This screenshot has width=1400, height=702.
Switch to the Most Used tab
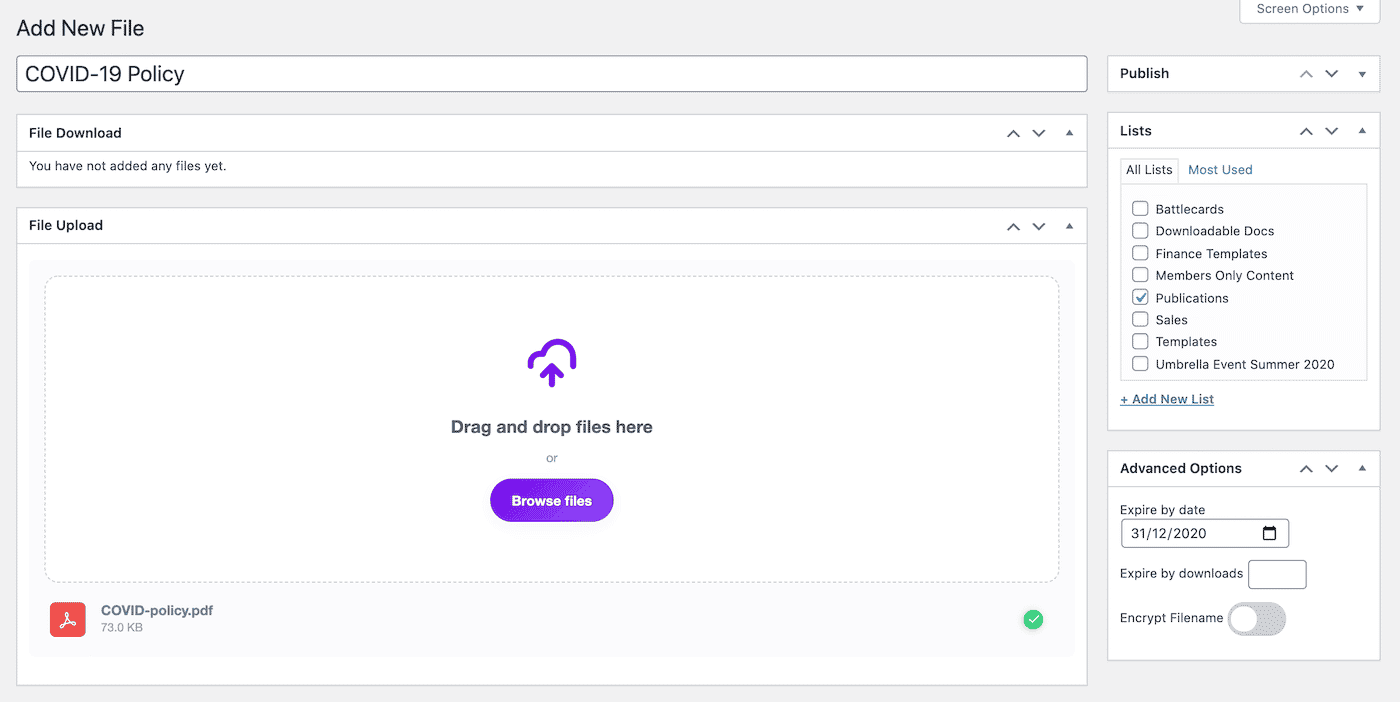click(1220, 170)
